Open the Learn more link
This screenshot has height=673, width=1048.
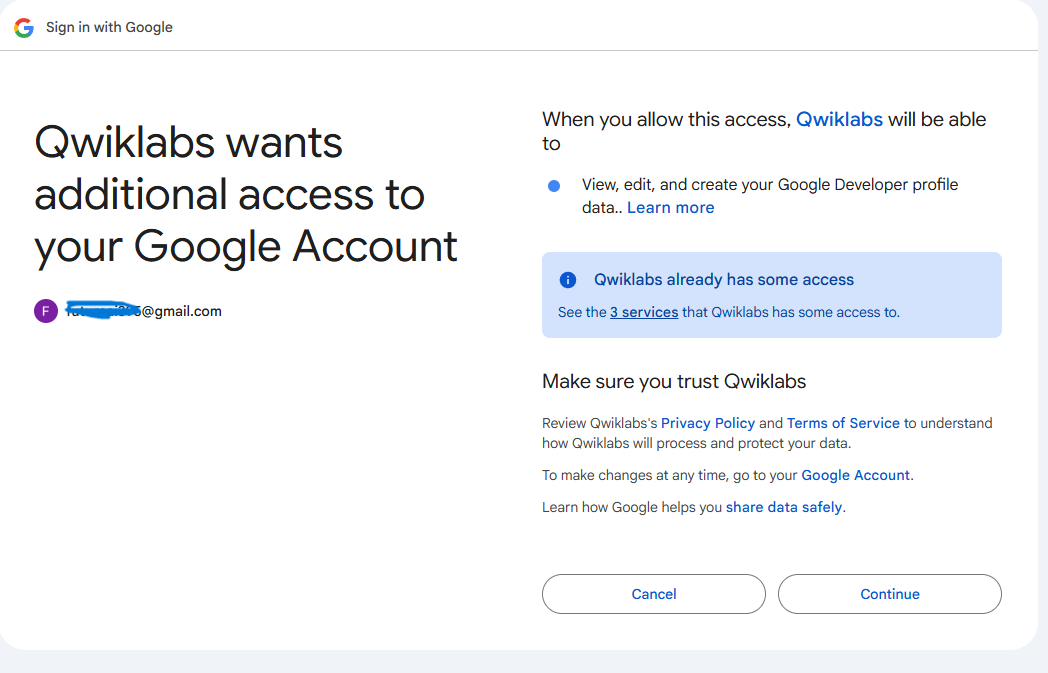point(670,208)
